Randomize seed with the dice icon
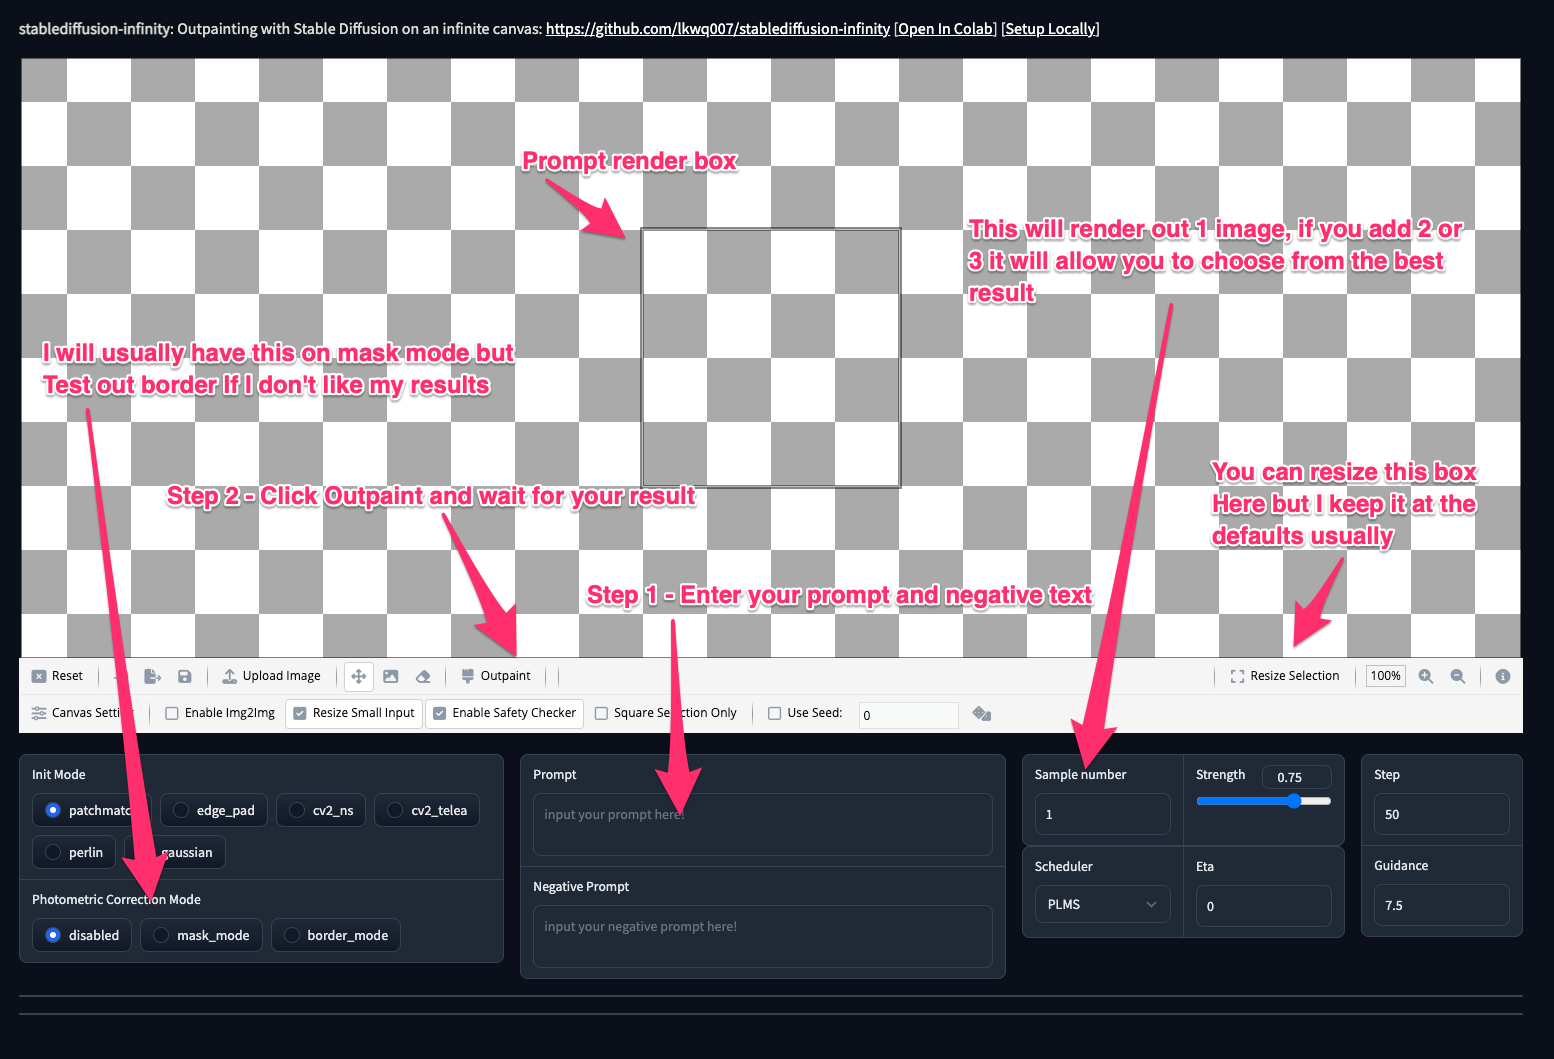This screenshot has width=1554, height=1059. click(x=982, y=713)
